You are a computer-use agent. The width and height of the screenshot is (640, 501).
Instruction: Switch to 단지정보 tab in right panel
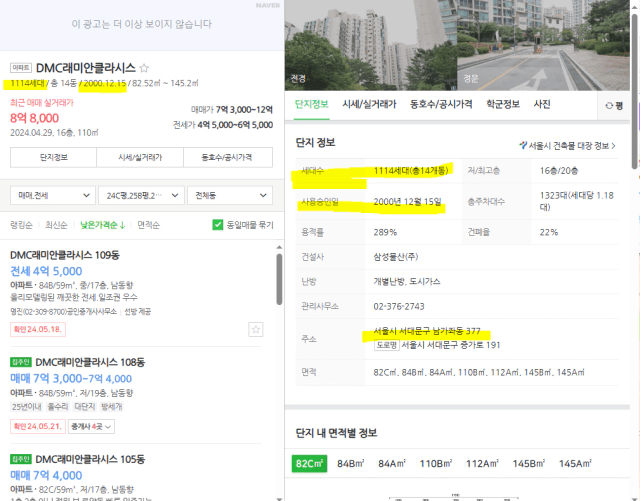click(311, 104)
